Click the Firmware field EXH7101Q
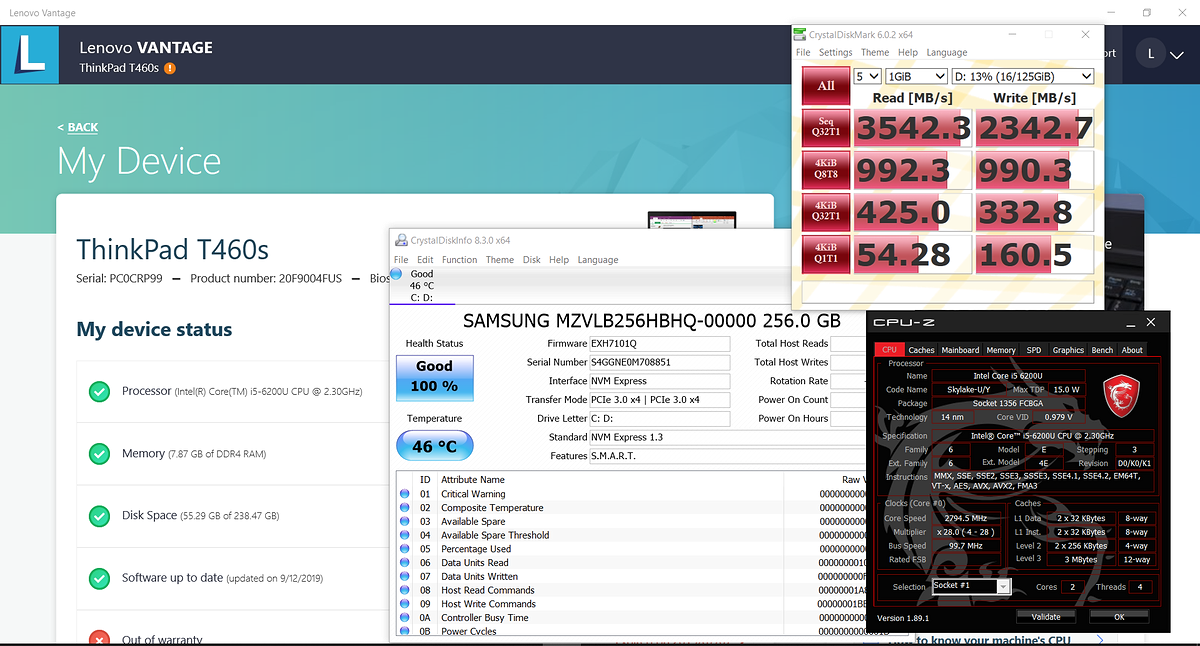1200x646 pixels. tap(660, 344)
